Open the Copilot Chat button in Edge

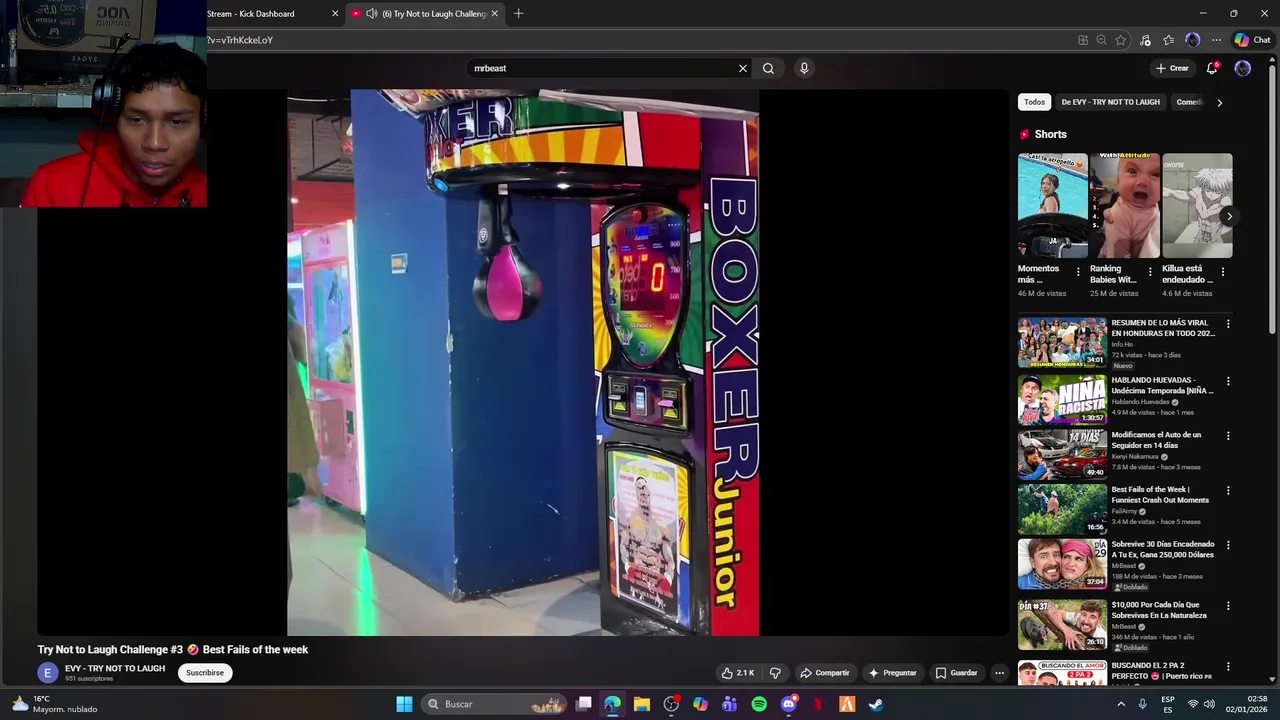1252,40
